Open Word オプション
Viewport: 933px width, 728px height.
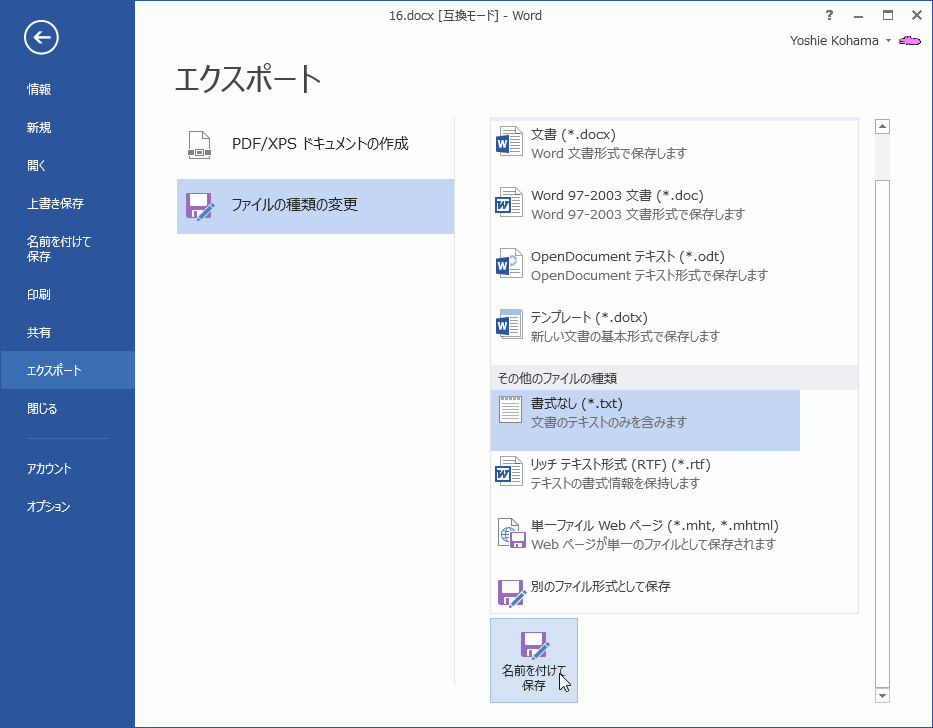[x=68, y=507]
